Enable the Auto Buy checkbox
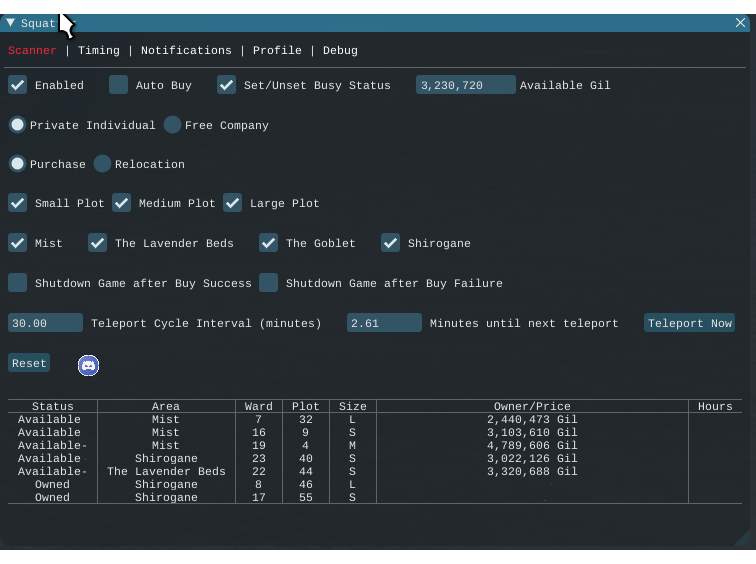Screen dimensions: 756x564 pyautogui.click(x=119, y=85)
